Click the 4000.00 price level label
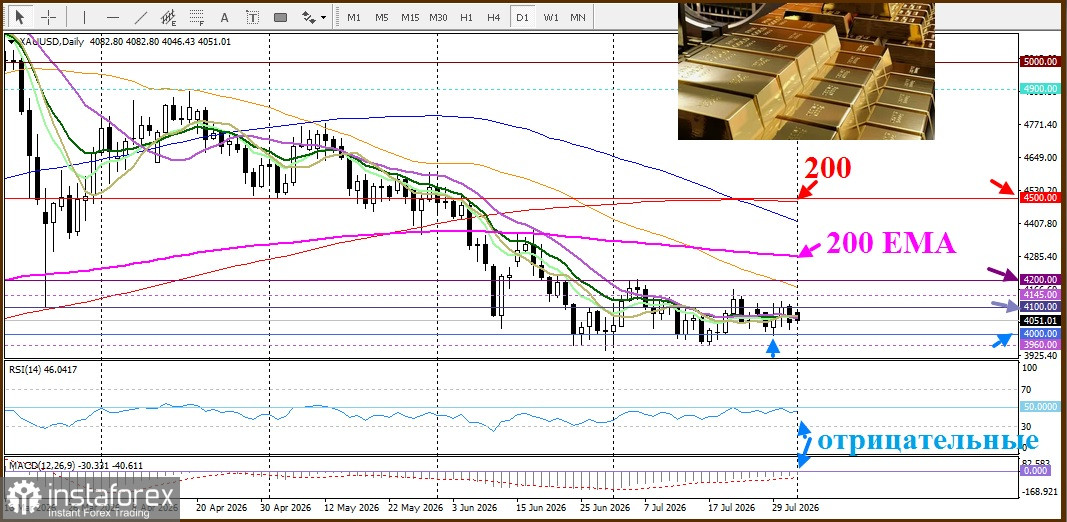1067x522 pixels. click(1040, 334)
